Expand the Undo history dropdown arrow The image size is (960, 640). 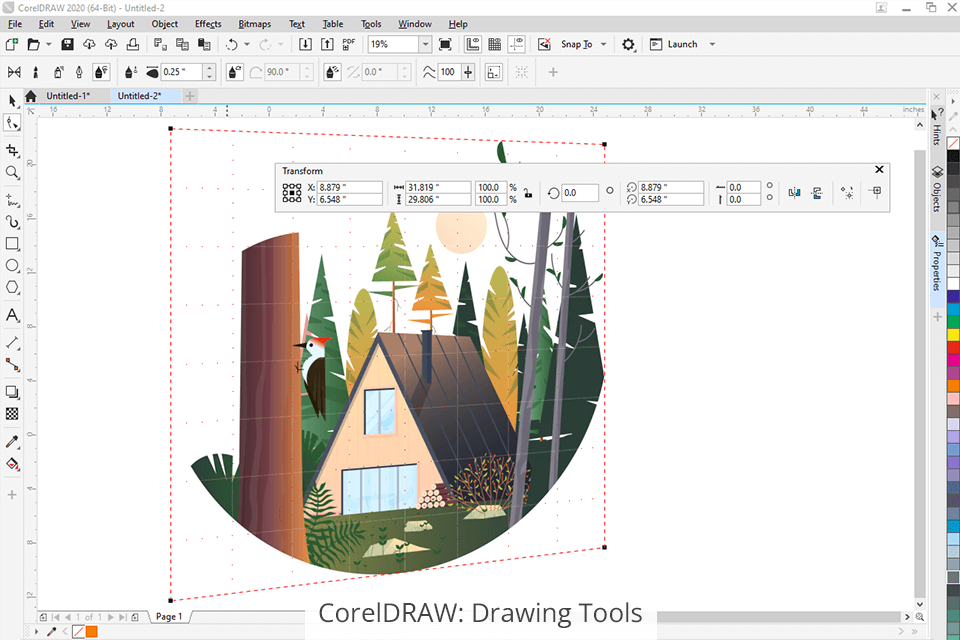point(247,44)
